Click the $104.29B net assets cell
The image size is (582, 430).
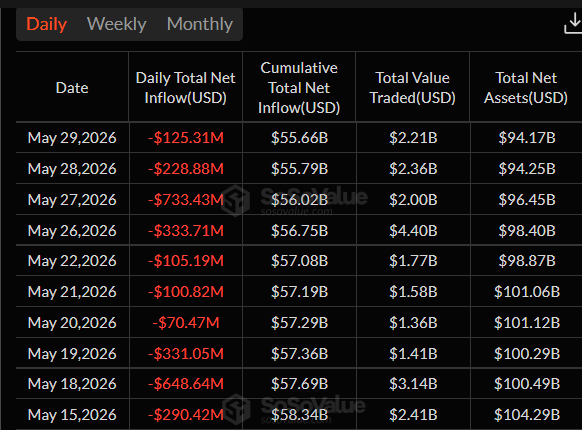527,415
